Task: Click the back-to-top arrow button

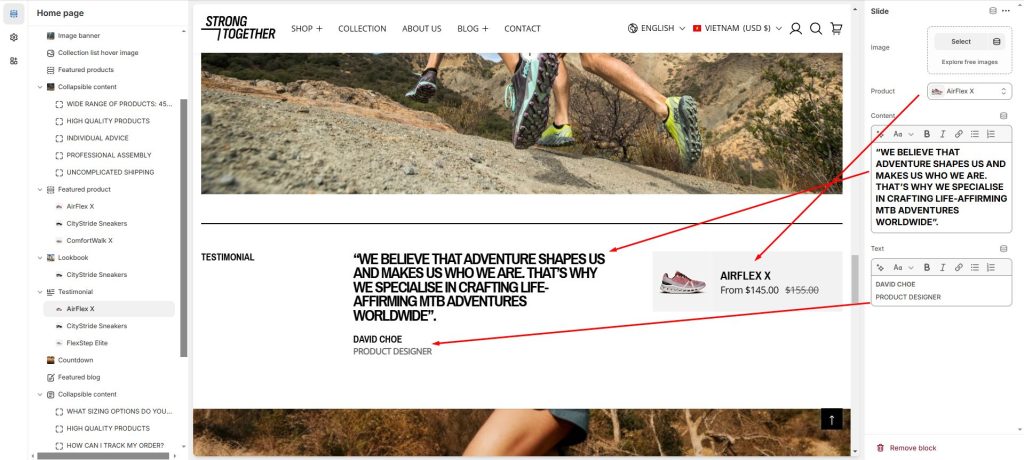Action: [x=831, y=419]
